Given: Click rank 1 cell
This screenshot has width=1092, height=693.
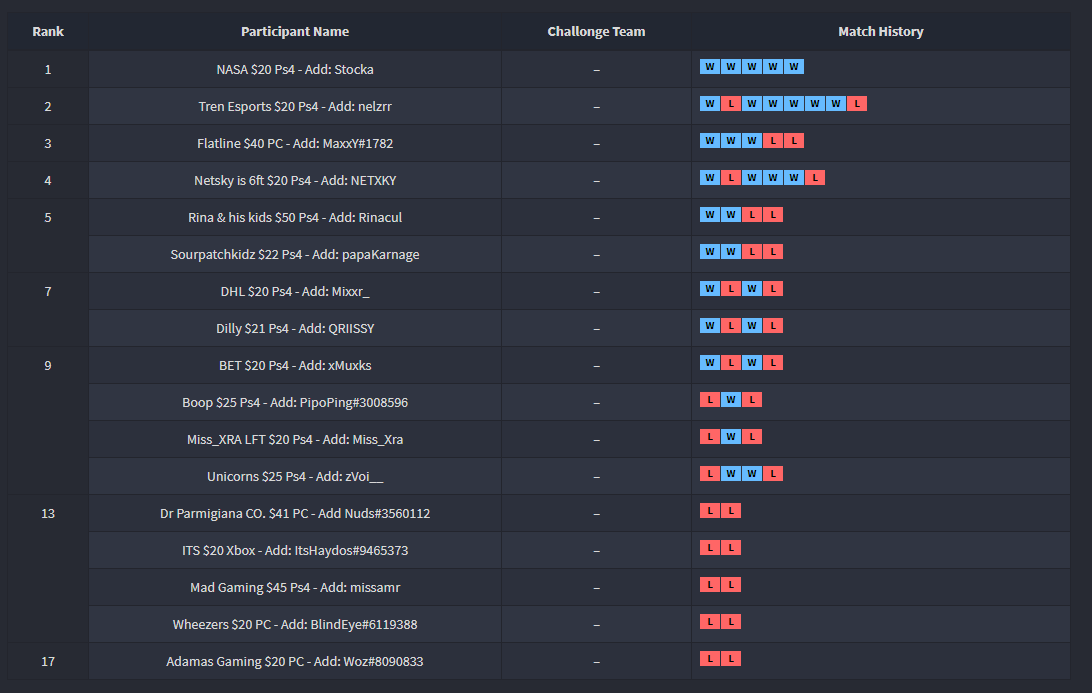Looking at the screenshot, I should pos(48,69).
